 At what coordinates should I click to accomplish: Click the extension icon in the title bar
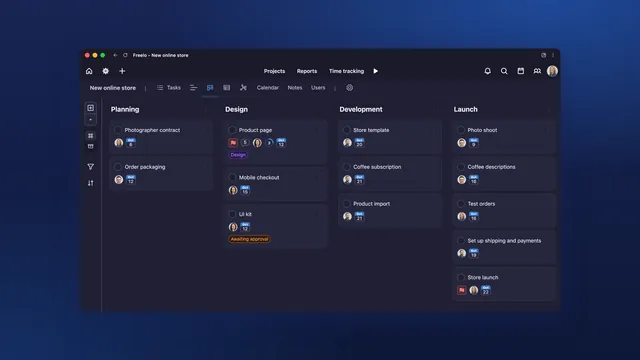click(543, 55)
